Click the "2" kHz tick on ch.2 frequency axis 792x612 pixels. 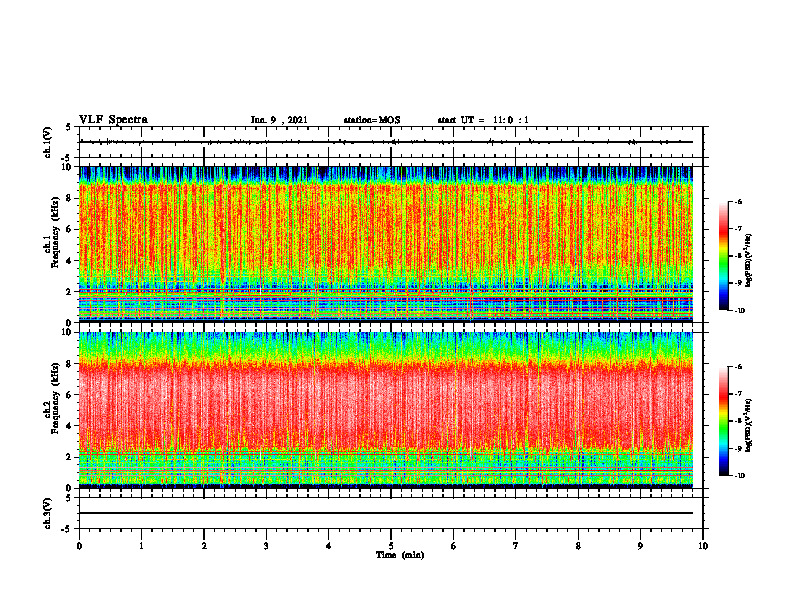69,457
